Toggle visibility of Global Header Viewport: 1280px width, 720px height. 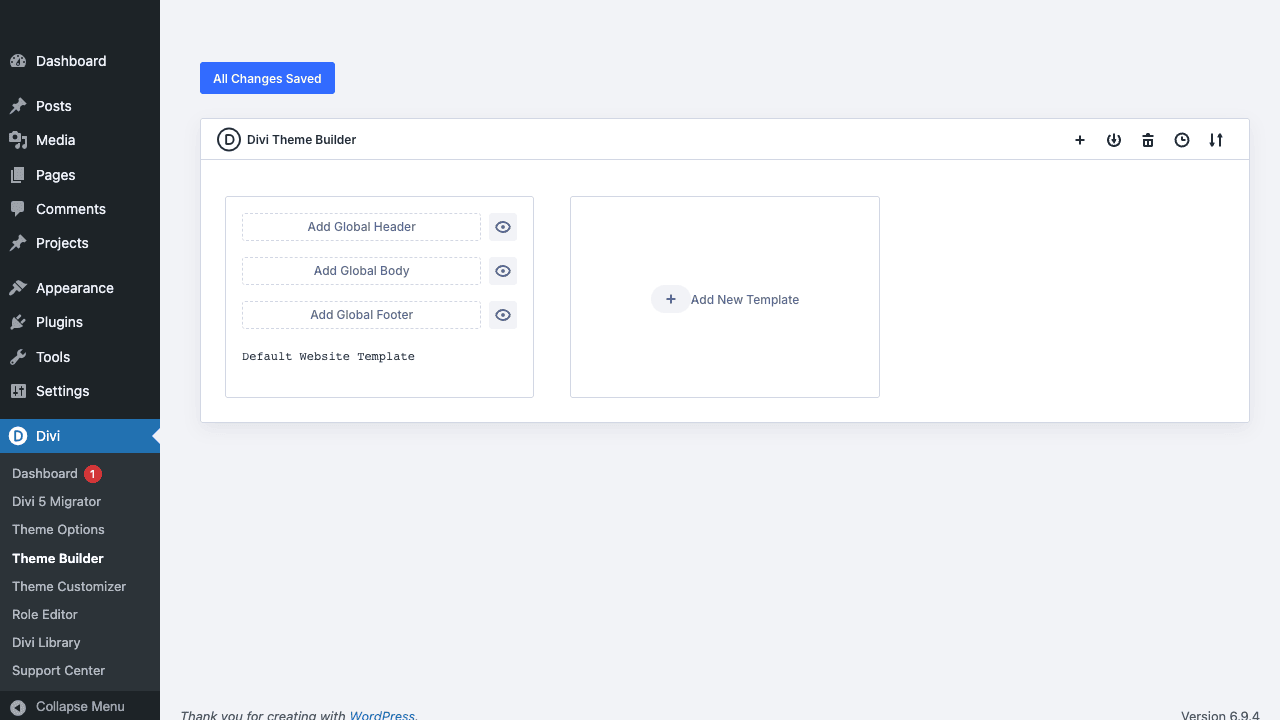[x=503, y=227]
